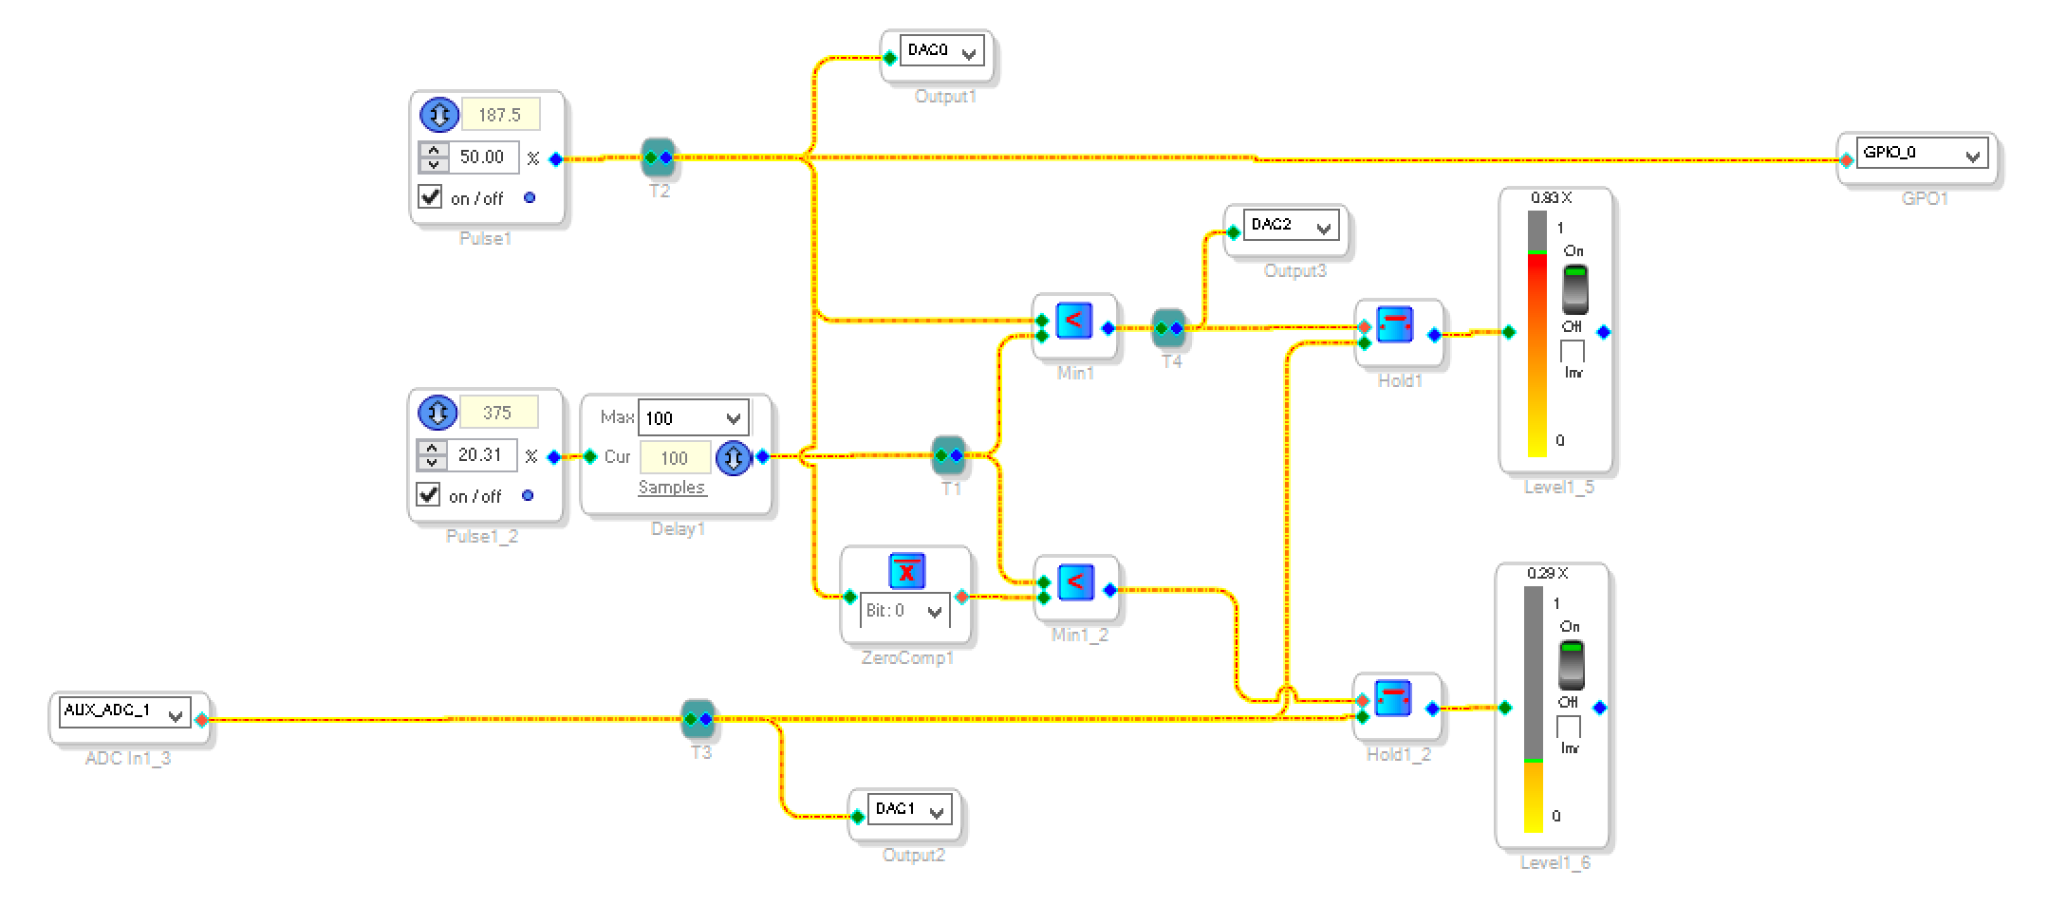Click Min1_2 output pin
Image resolution: width=2048 pixels, height=922 pixels.
(x=1110, y=590)
